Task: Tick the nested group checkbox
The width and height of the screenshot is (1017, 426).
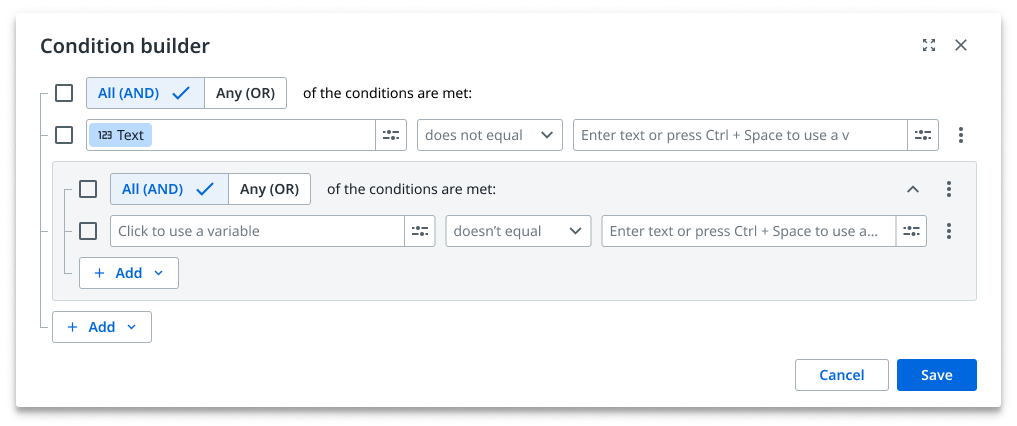Action: coord(88,189)
